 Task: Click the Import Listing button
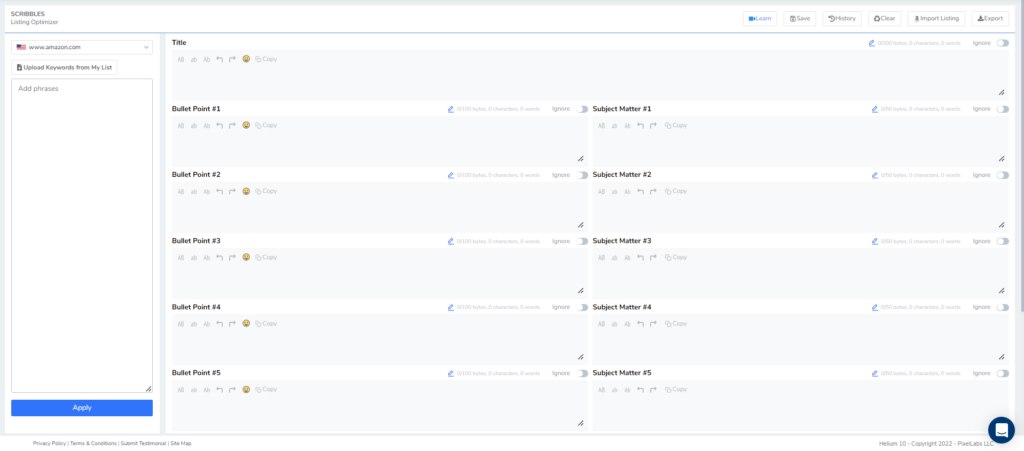tap(936, 18)
